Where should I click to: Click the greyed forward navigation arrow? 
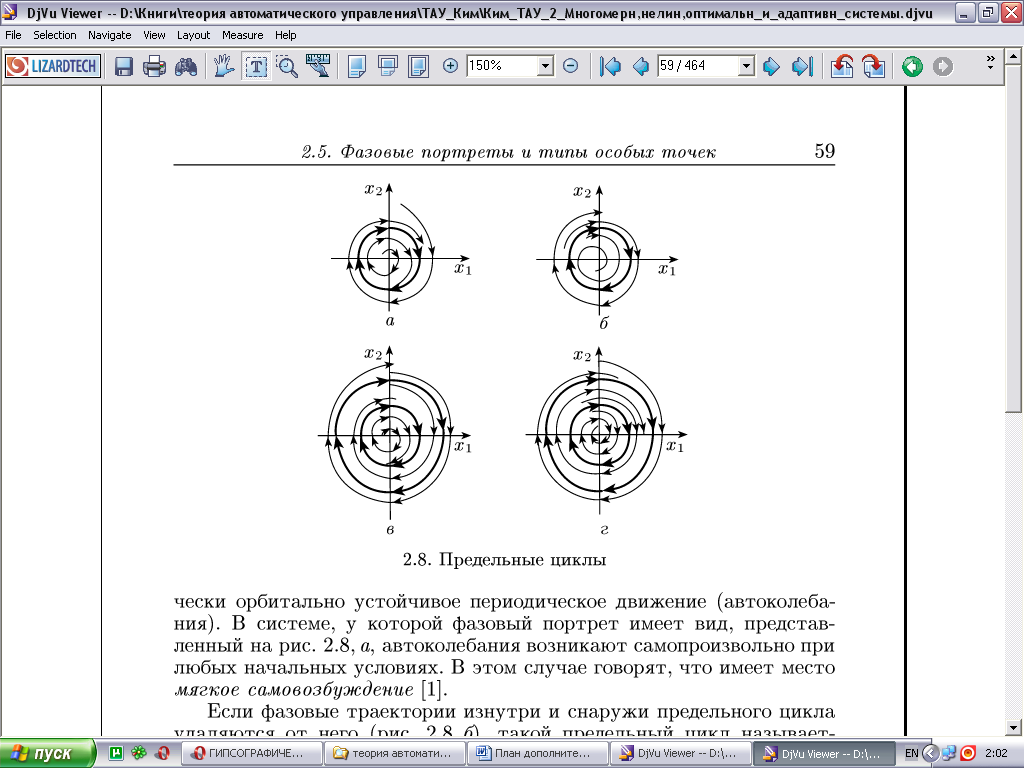click(942, 66)
